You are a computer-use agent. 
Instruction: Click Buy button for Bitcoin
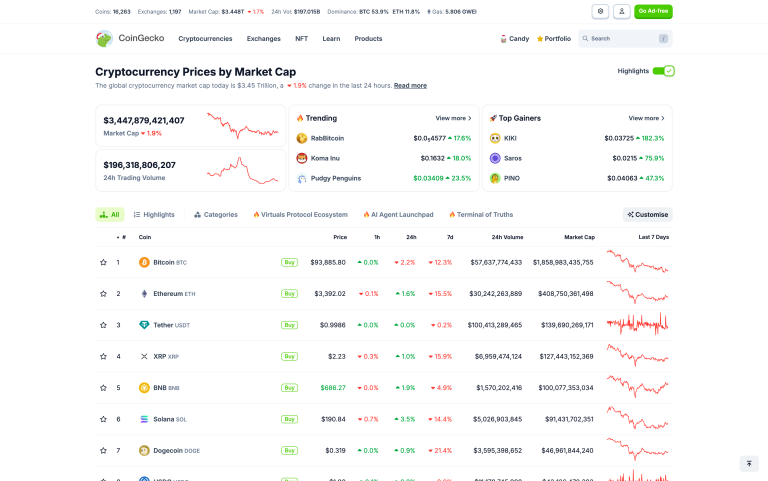click(289, 263)
